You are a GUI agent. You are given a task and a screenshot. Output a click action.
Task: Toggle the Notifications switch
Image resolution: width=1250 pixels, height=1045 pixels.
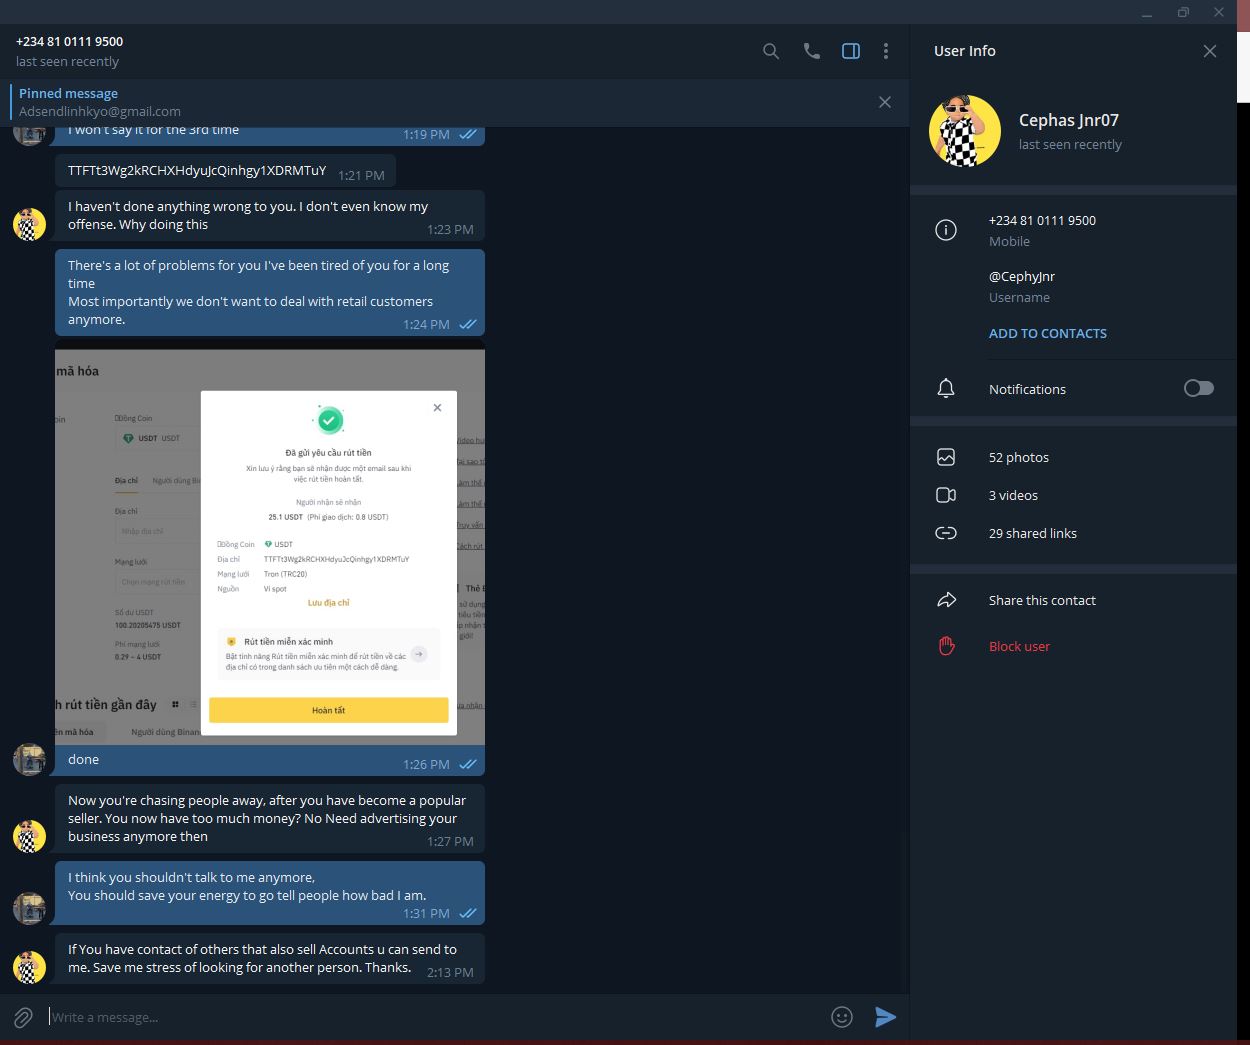point(1199,388)
